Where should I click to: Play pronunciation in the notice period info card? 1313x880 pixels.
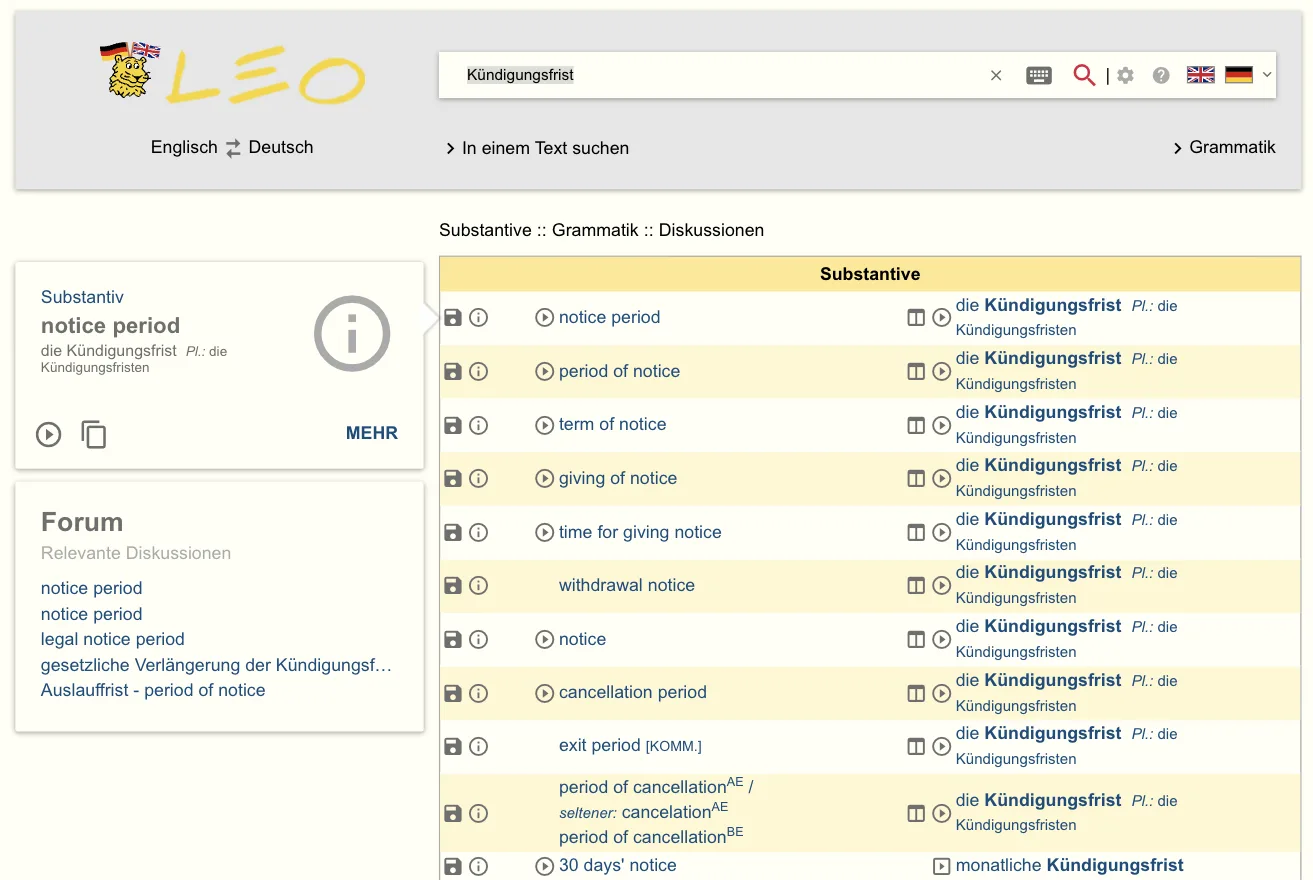tap(48, 434)
